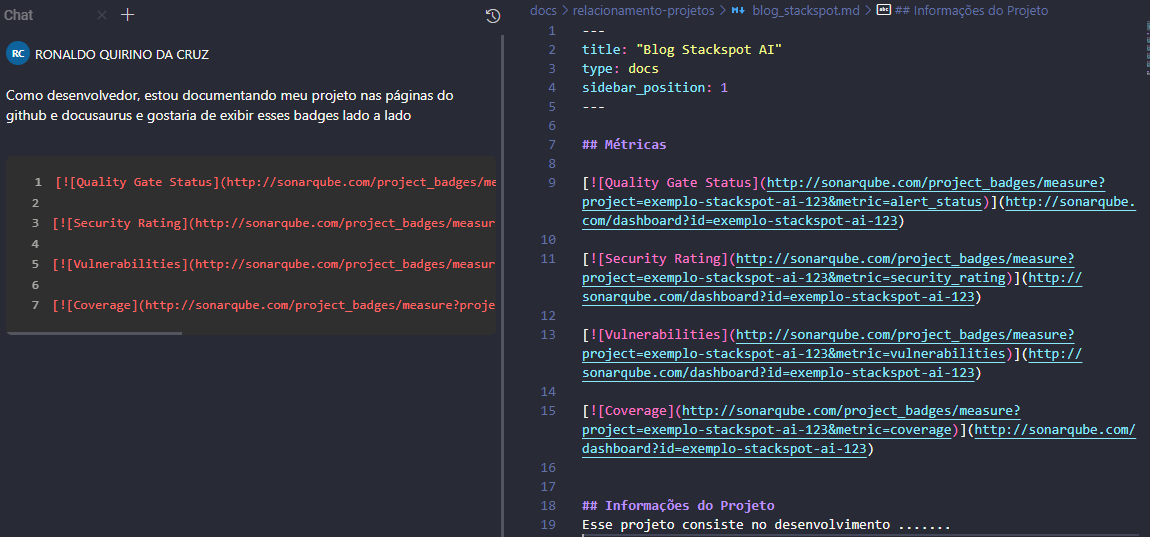Click editor line number 13
The width and height of the screenshot is (1150, 537).
coord(548,335)
